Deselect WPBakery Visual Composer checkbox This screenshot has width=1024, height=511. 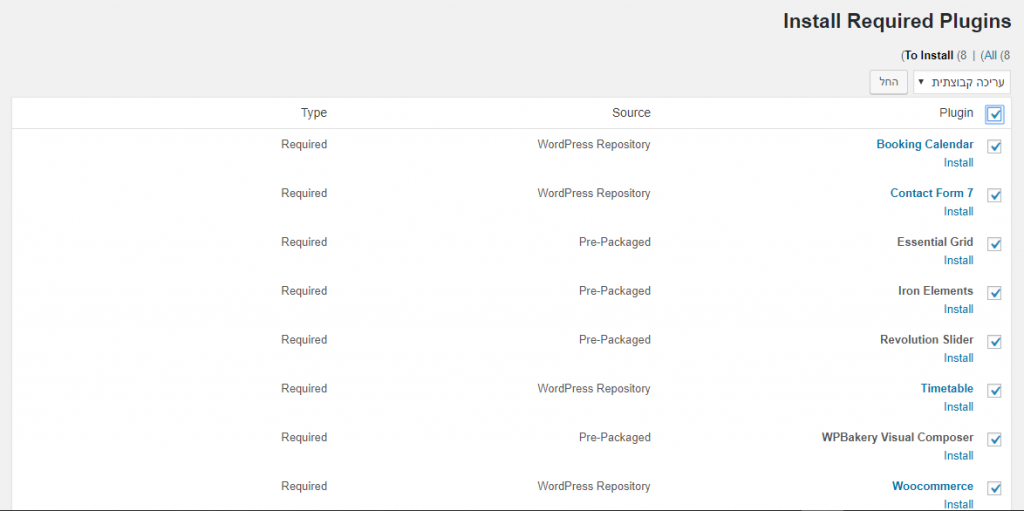click(995, 440)
